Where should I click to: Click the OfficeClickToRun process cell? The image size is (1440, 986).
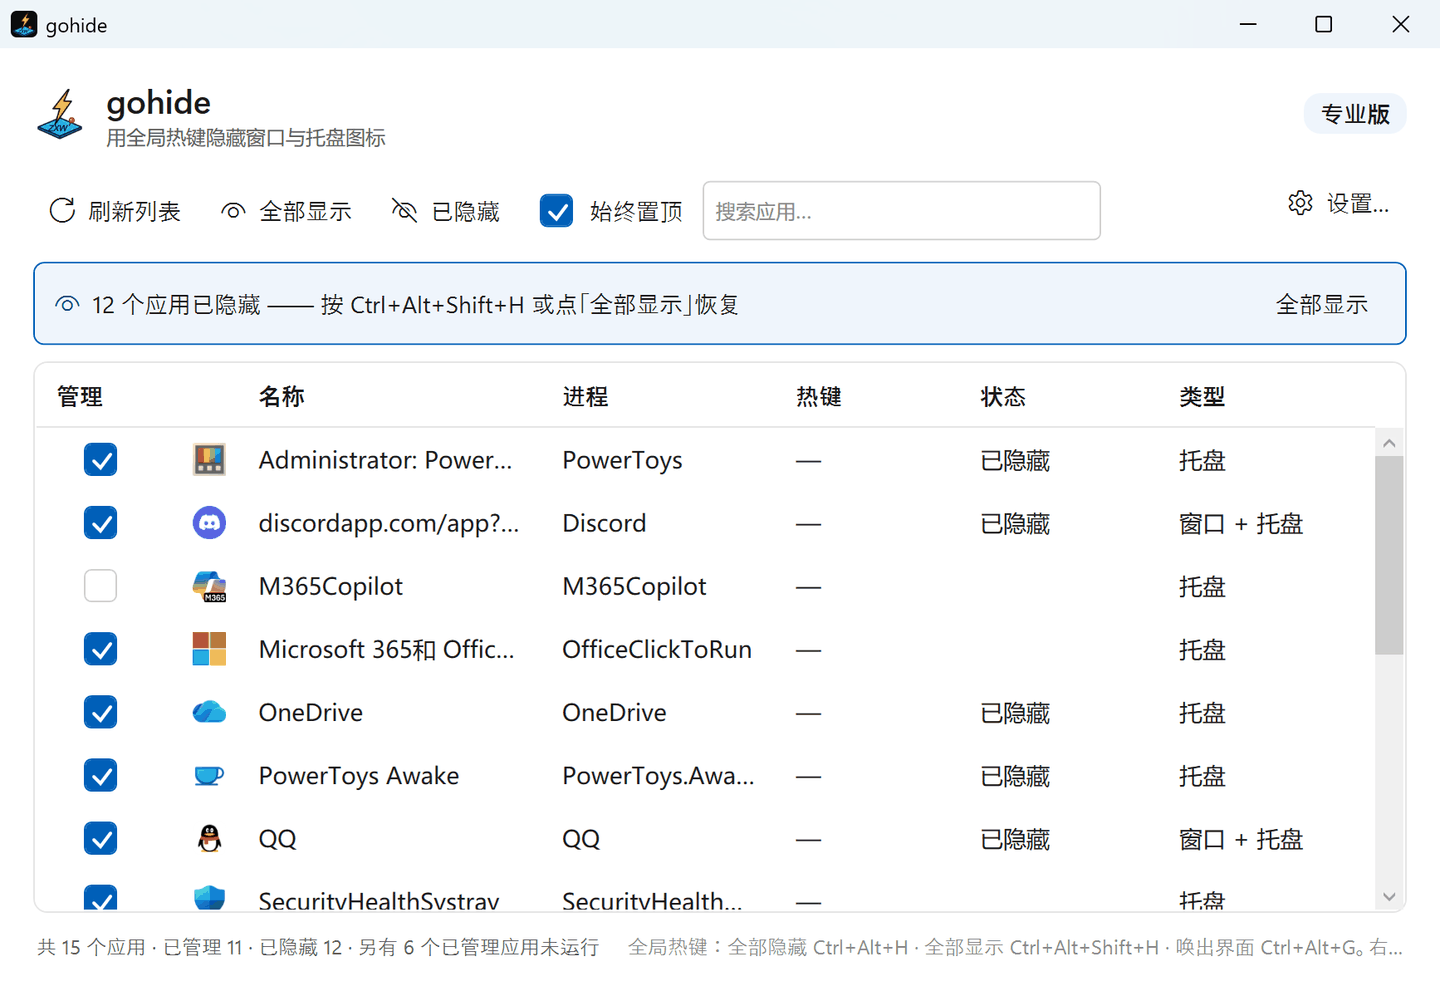pyautogui.click(x=657, y=649)
